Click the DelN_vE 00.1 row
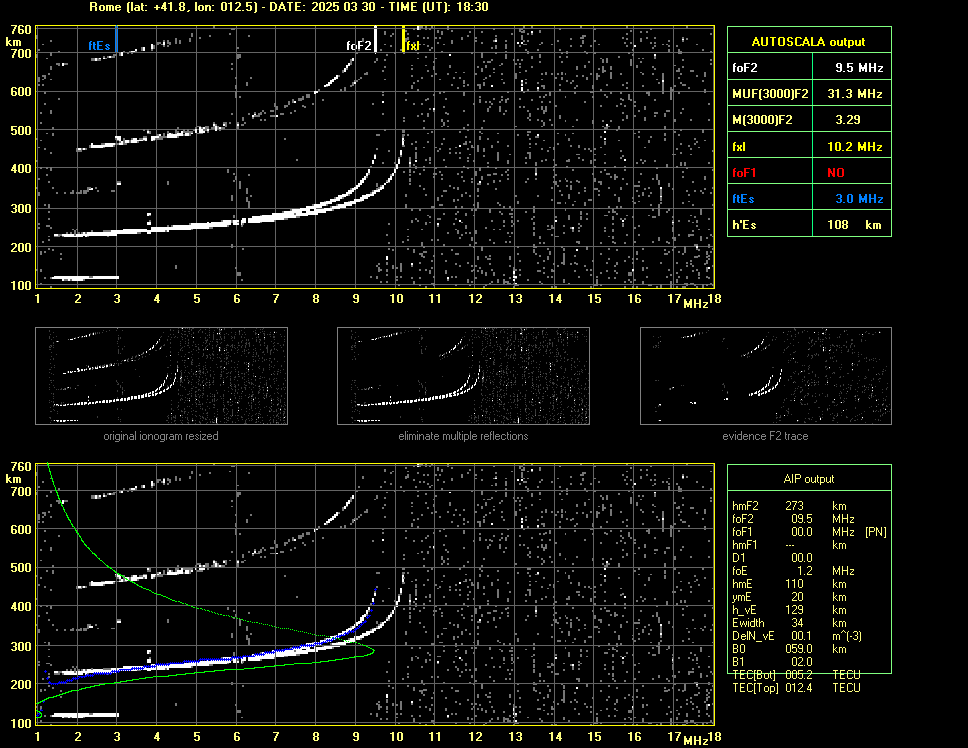The width and height of the screenshot is (968, 748). tap(797, 636)
